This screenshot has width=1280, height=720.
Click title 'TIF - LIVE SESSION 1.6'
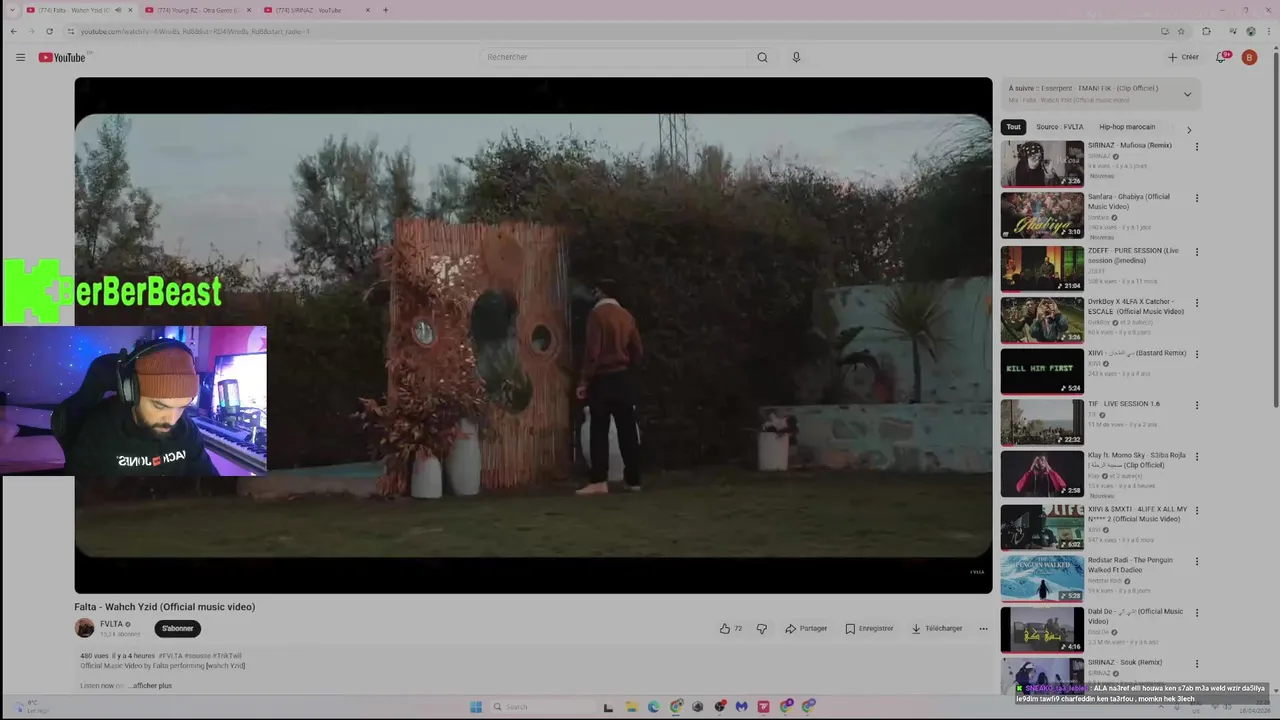[x=1124, y=404]
